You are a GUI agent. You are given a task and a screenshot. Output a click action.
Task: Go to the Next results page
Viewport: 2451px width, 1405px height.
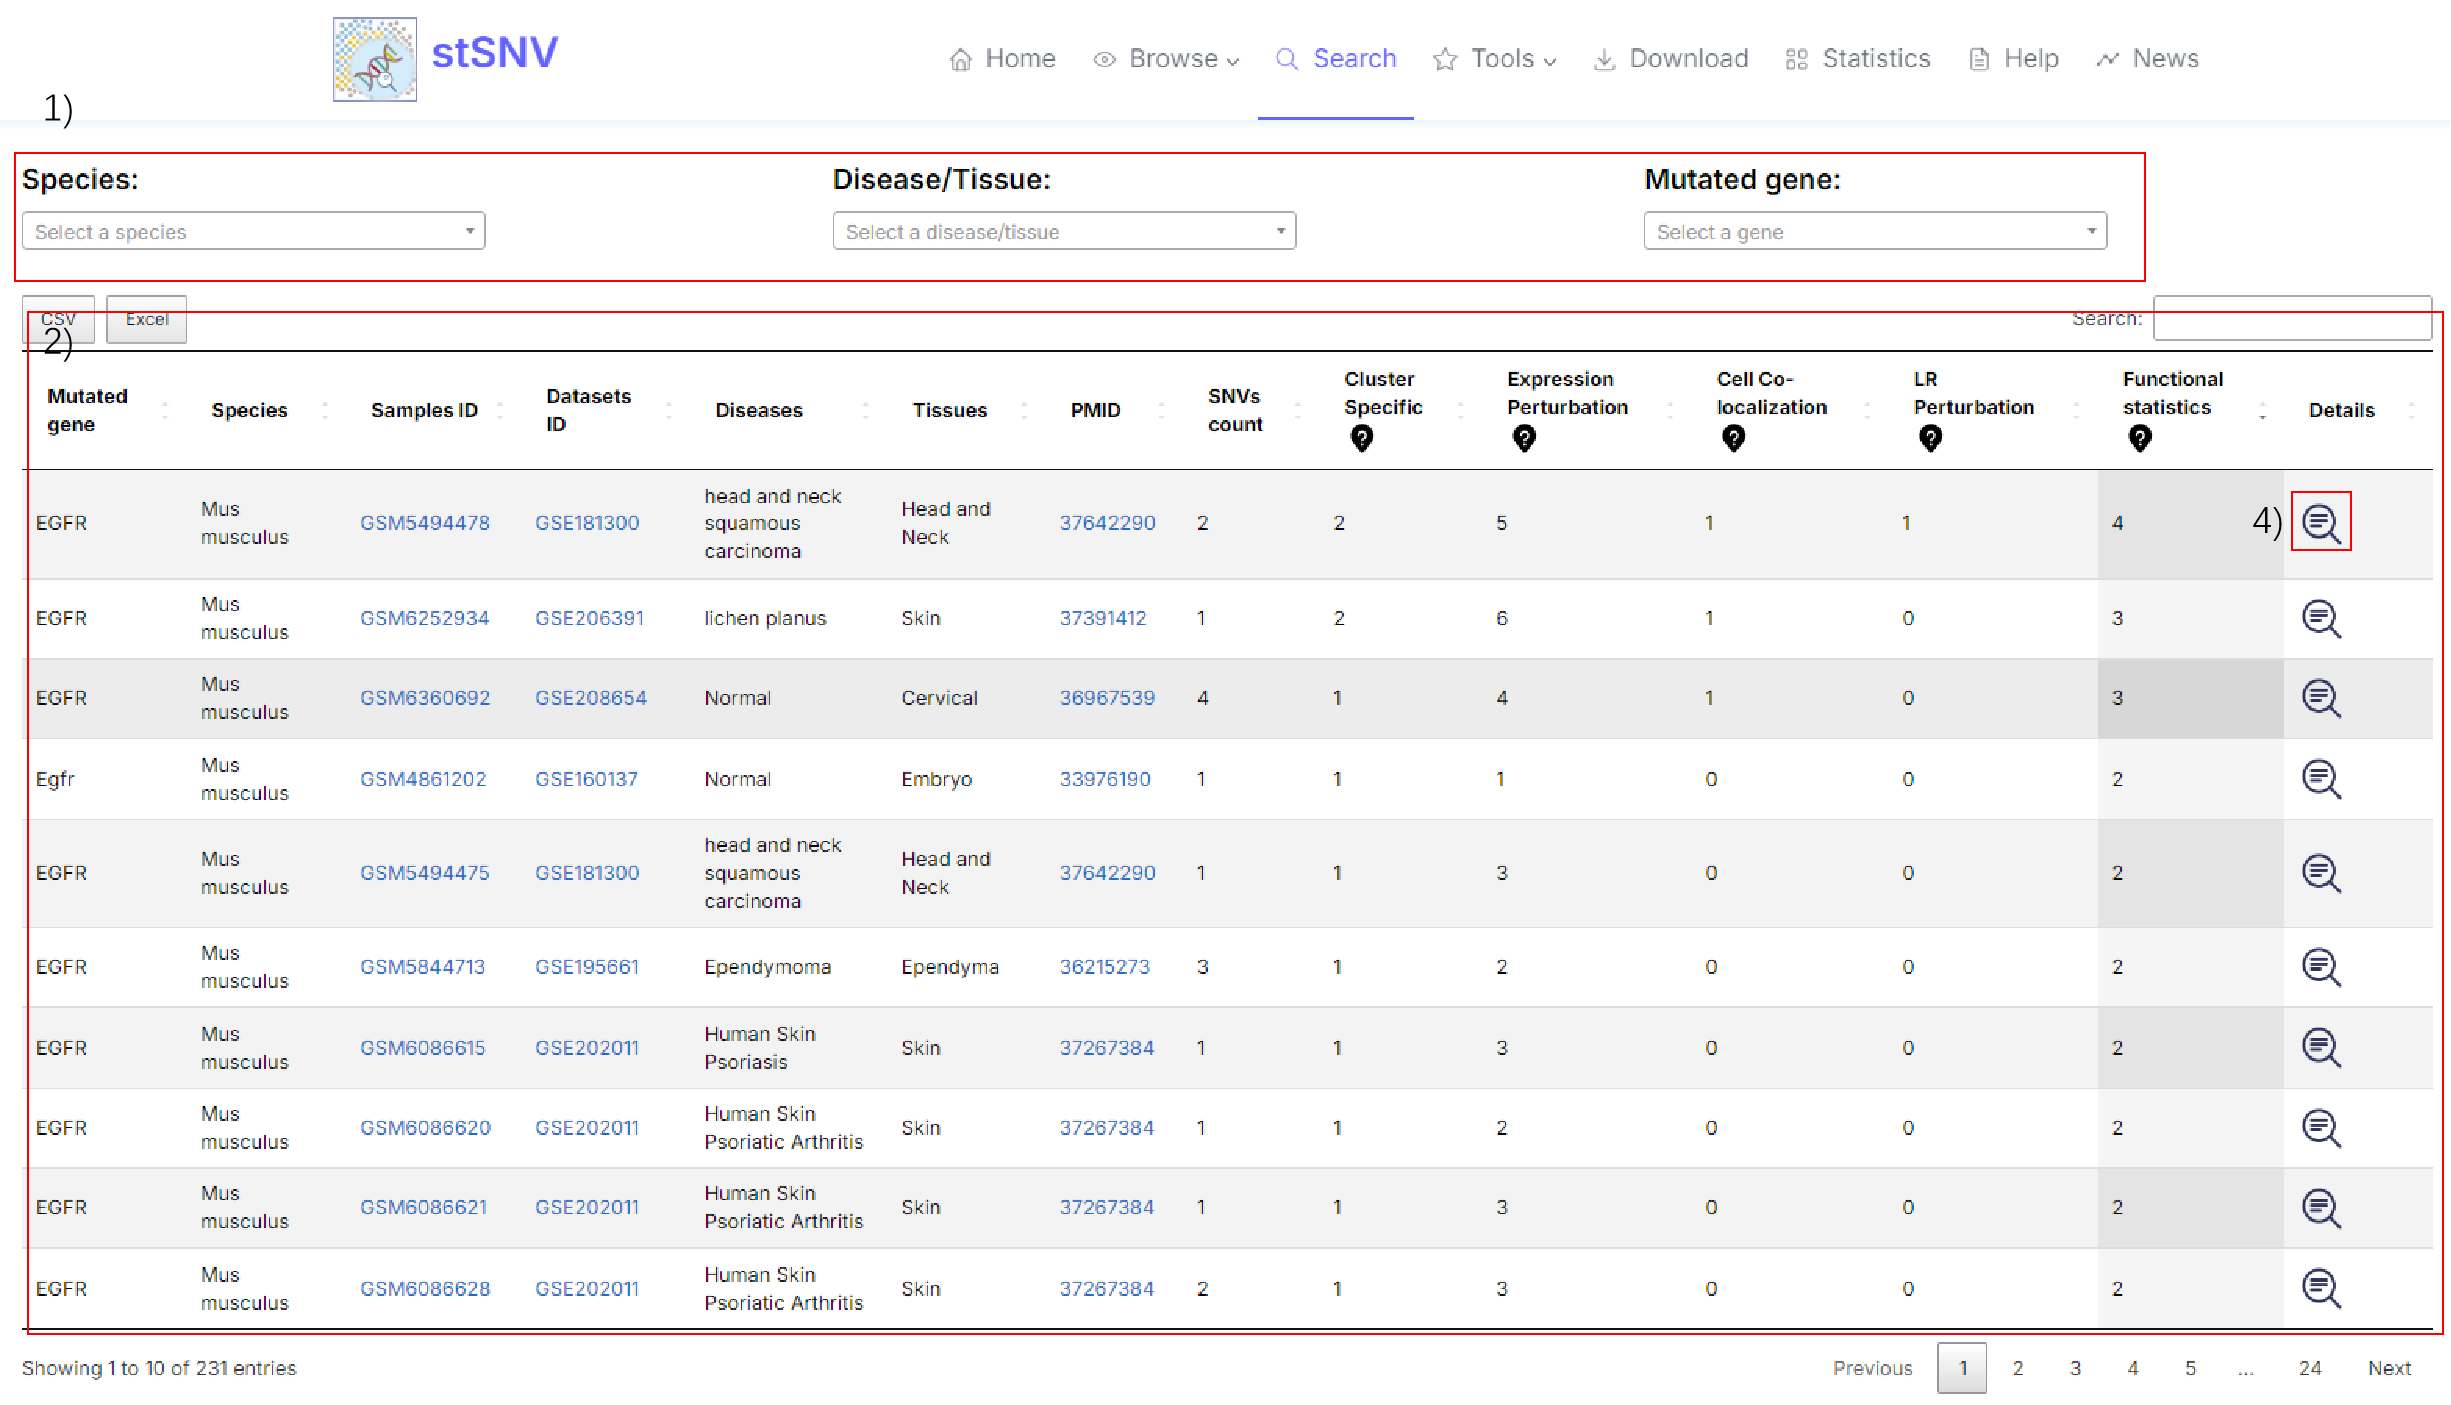2388,1368
